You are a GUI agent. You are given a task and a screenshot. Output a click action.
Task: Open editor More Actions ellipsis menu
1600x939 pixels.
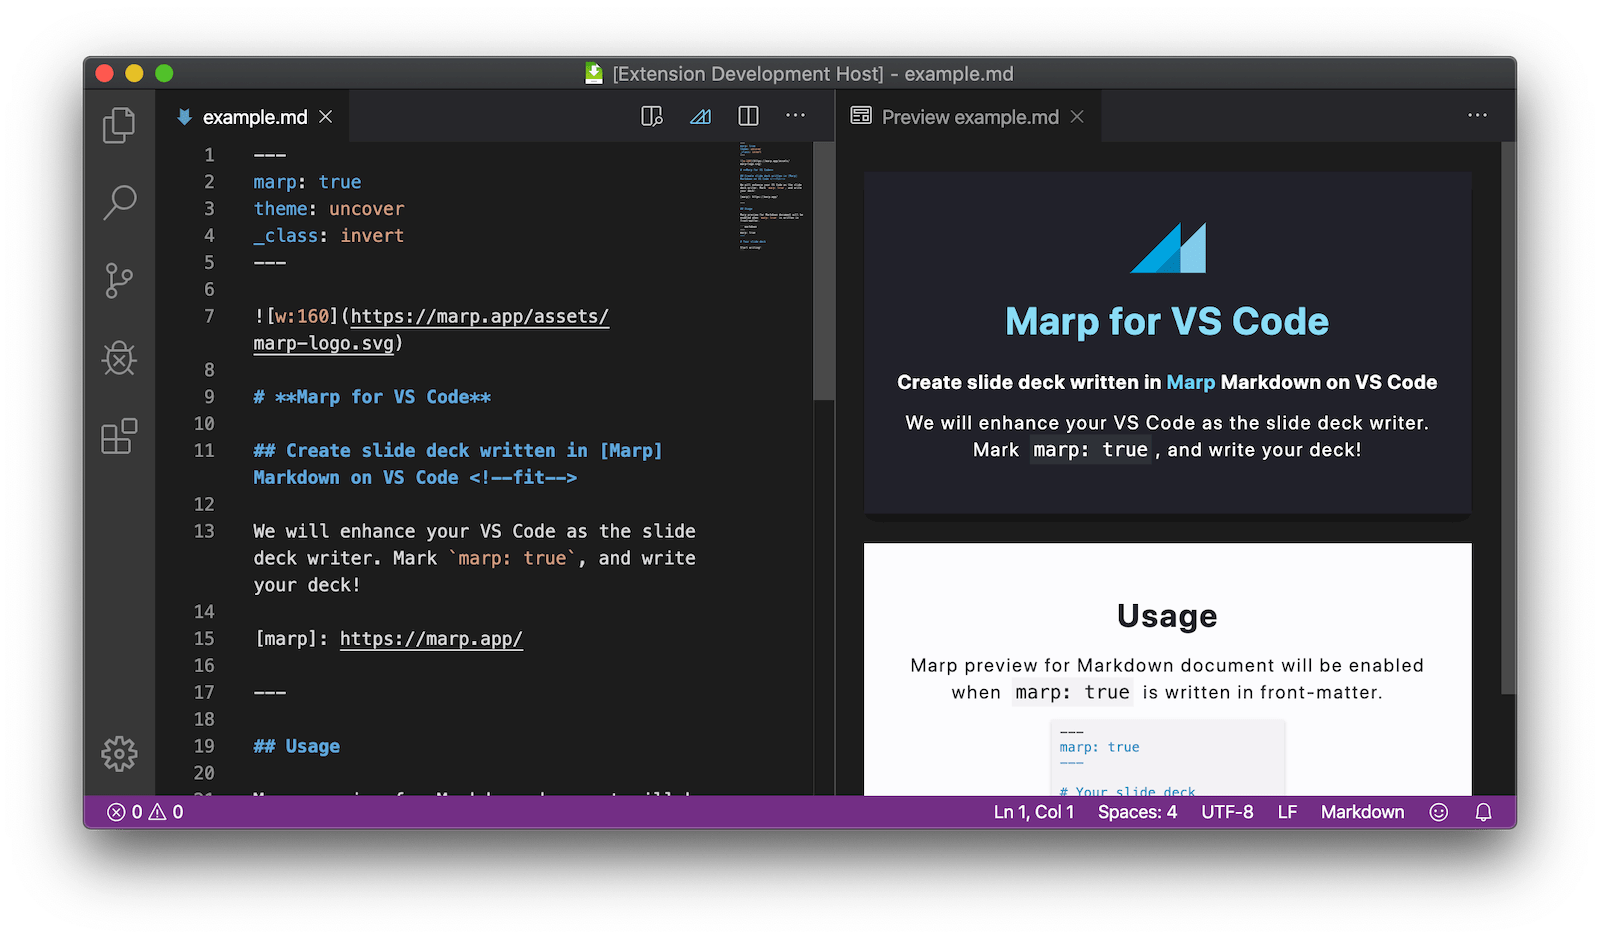coord(795,116)
